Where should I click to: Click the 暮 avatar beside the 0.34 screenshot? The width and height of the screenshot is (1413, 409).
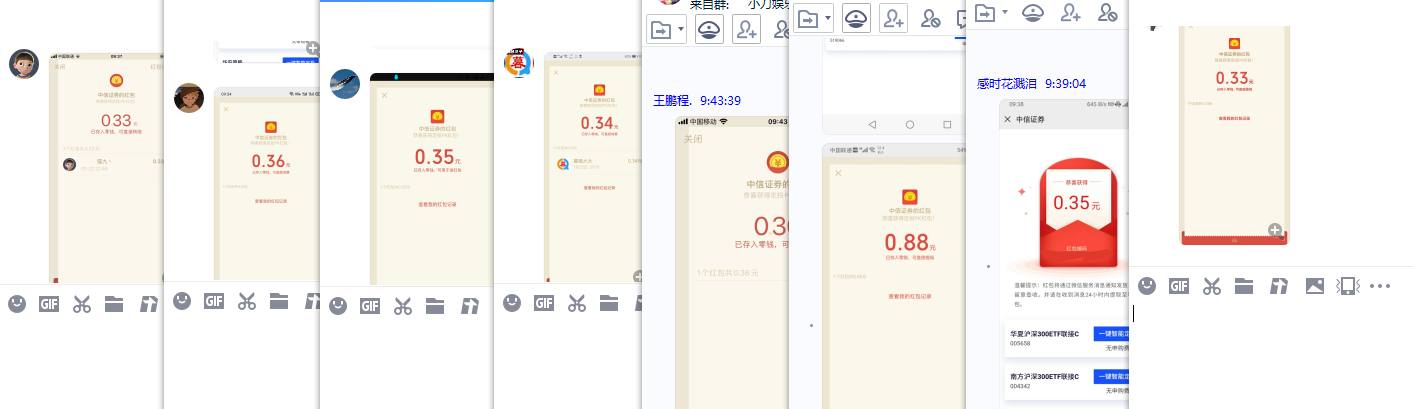click(x=518, y=63)
